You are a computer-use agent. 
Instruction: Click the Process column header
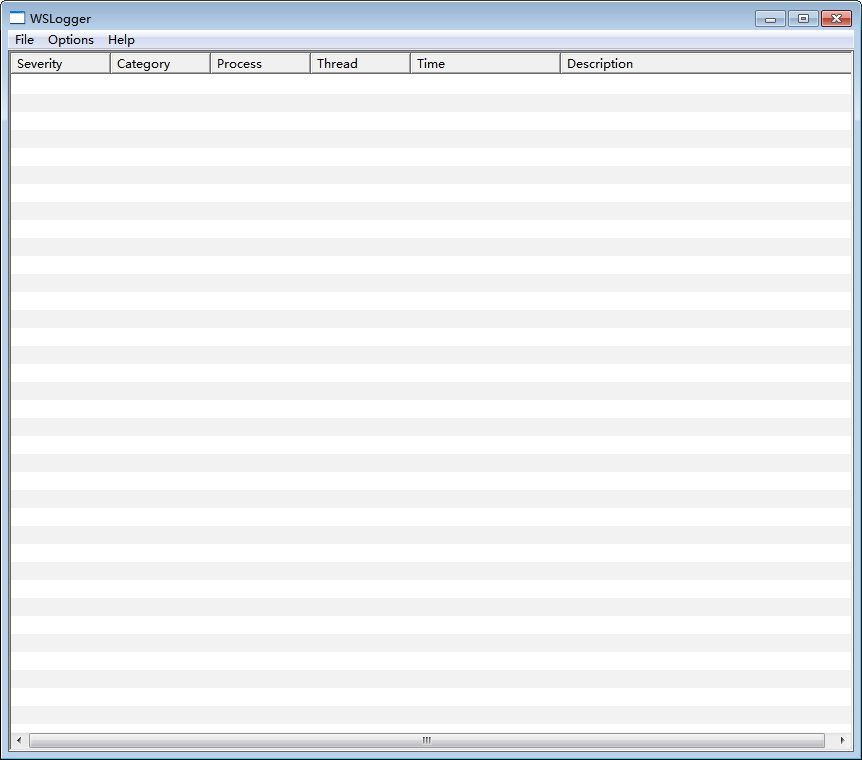pos(261,63)
